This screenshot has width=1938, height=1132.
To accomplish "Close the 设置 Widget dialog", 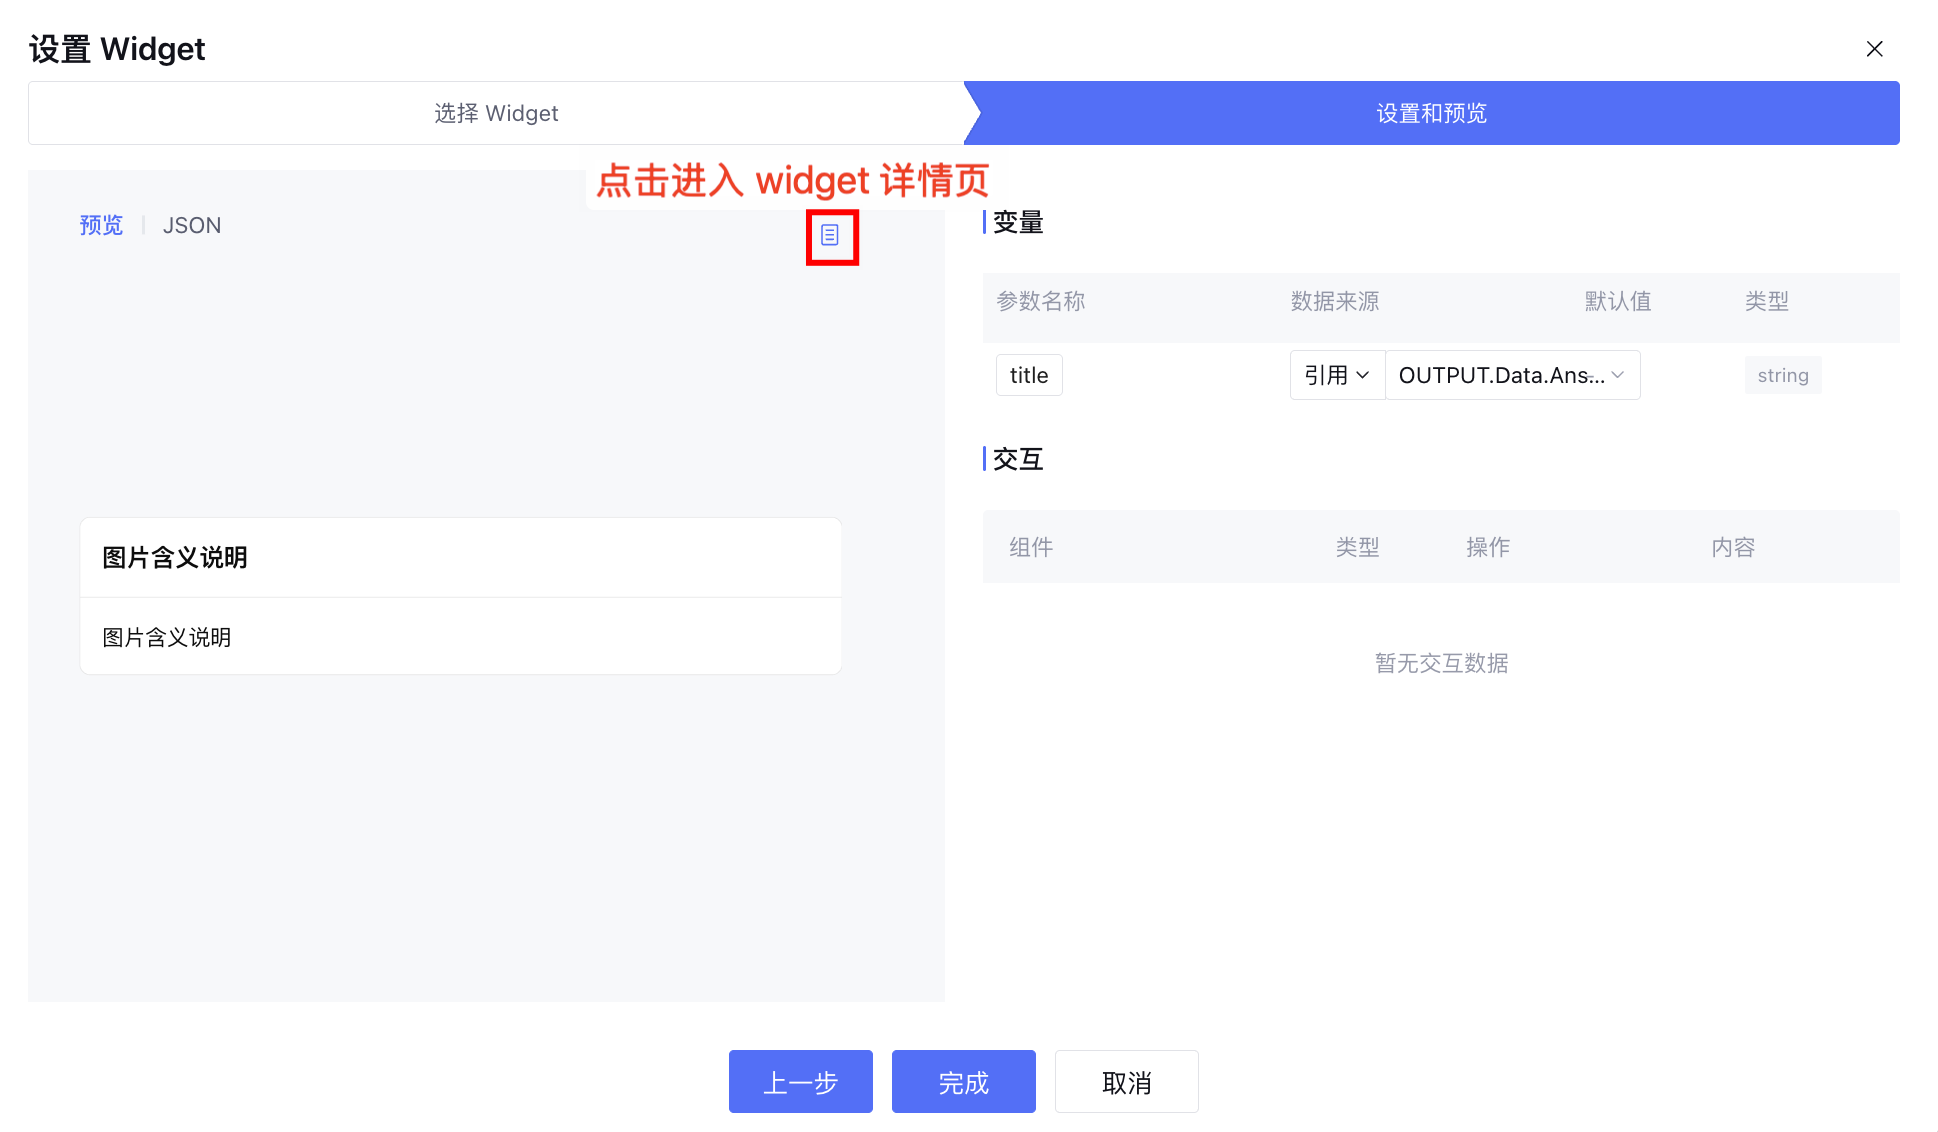I will coord(1874,49).
